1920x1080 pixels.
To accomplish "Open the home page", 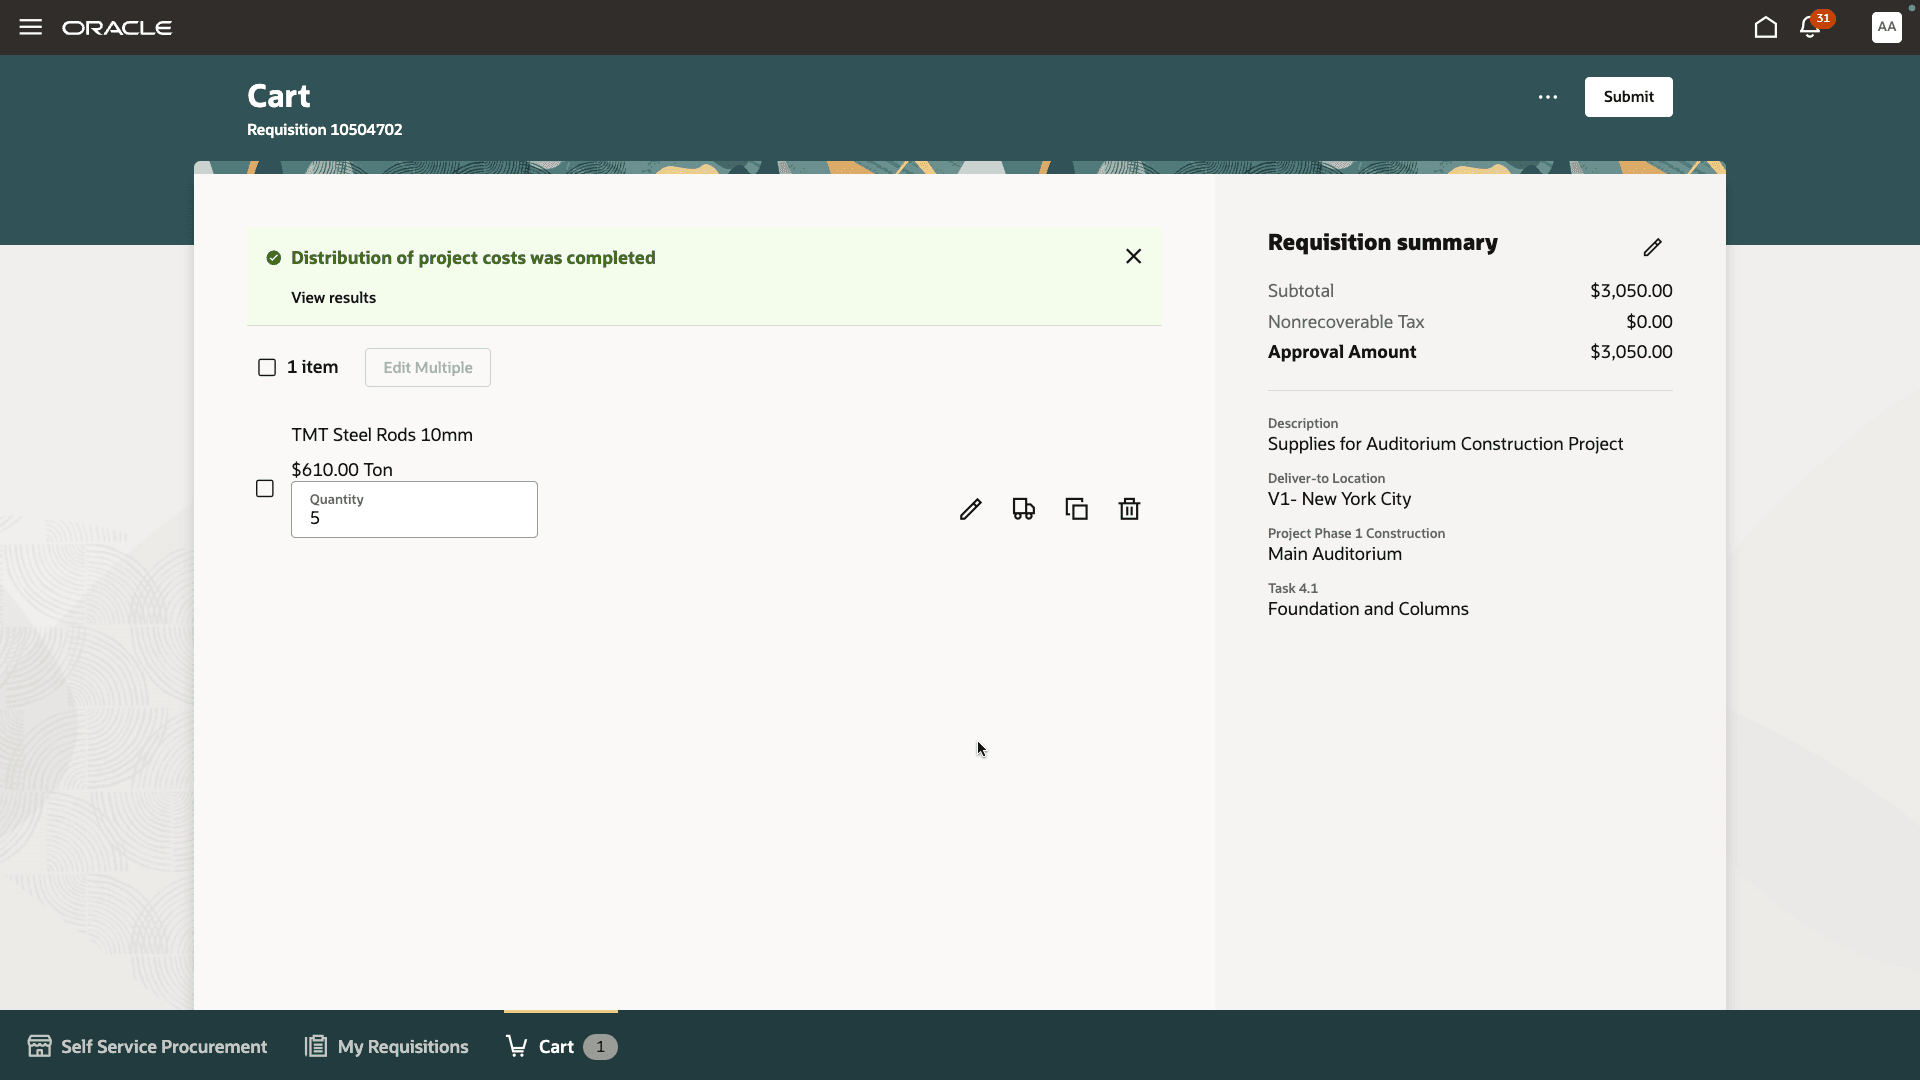I will point(1765,27).
